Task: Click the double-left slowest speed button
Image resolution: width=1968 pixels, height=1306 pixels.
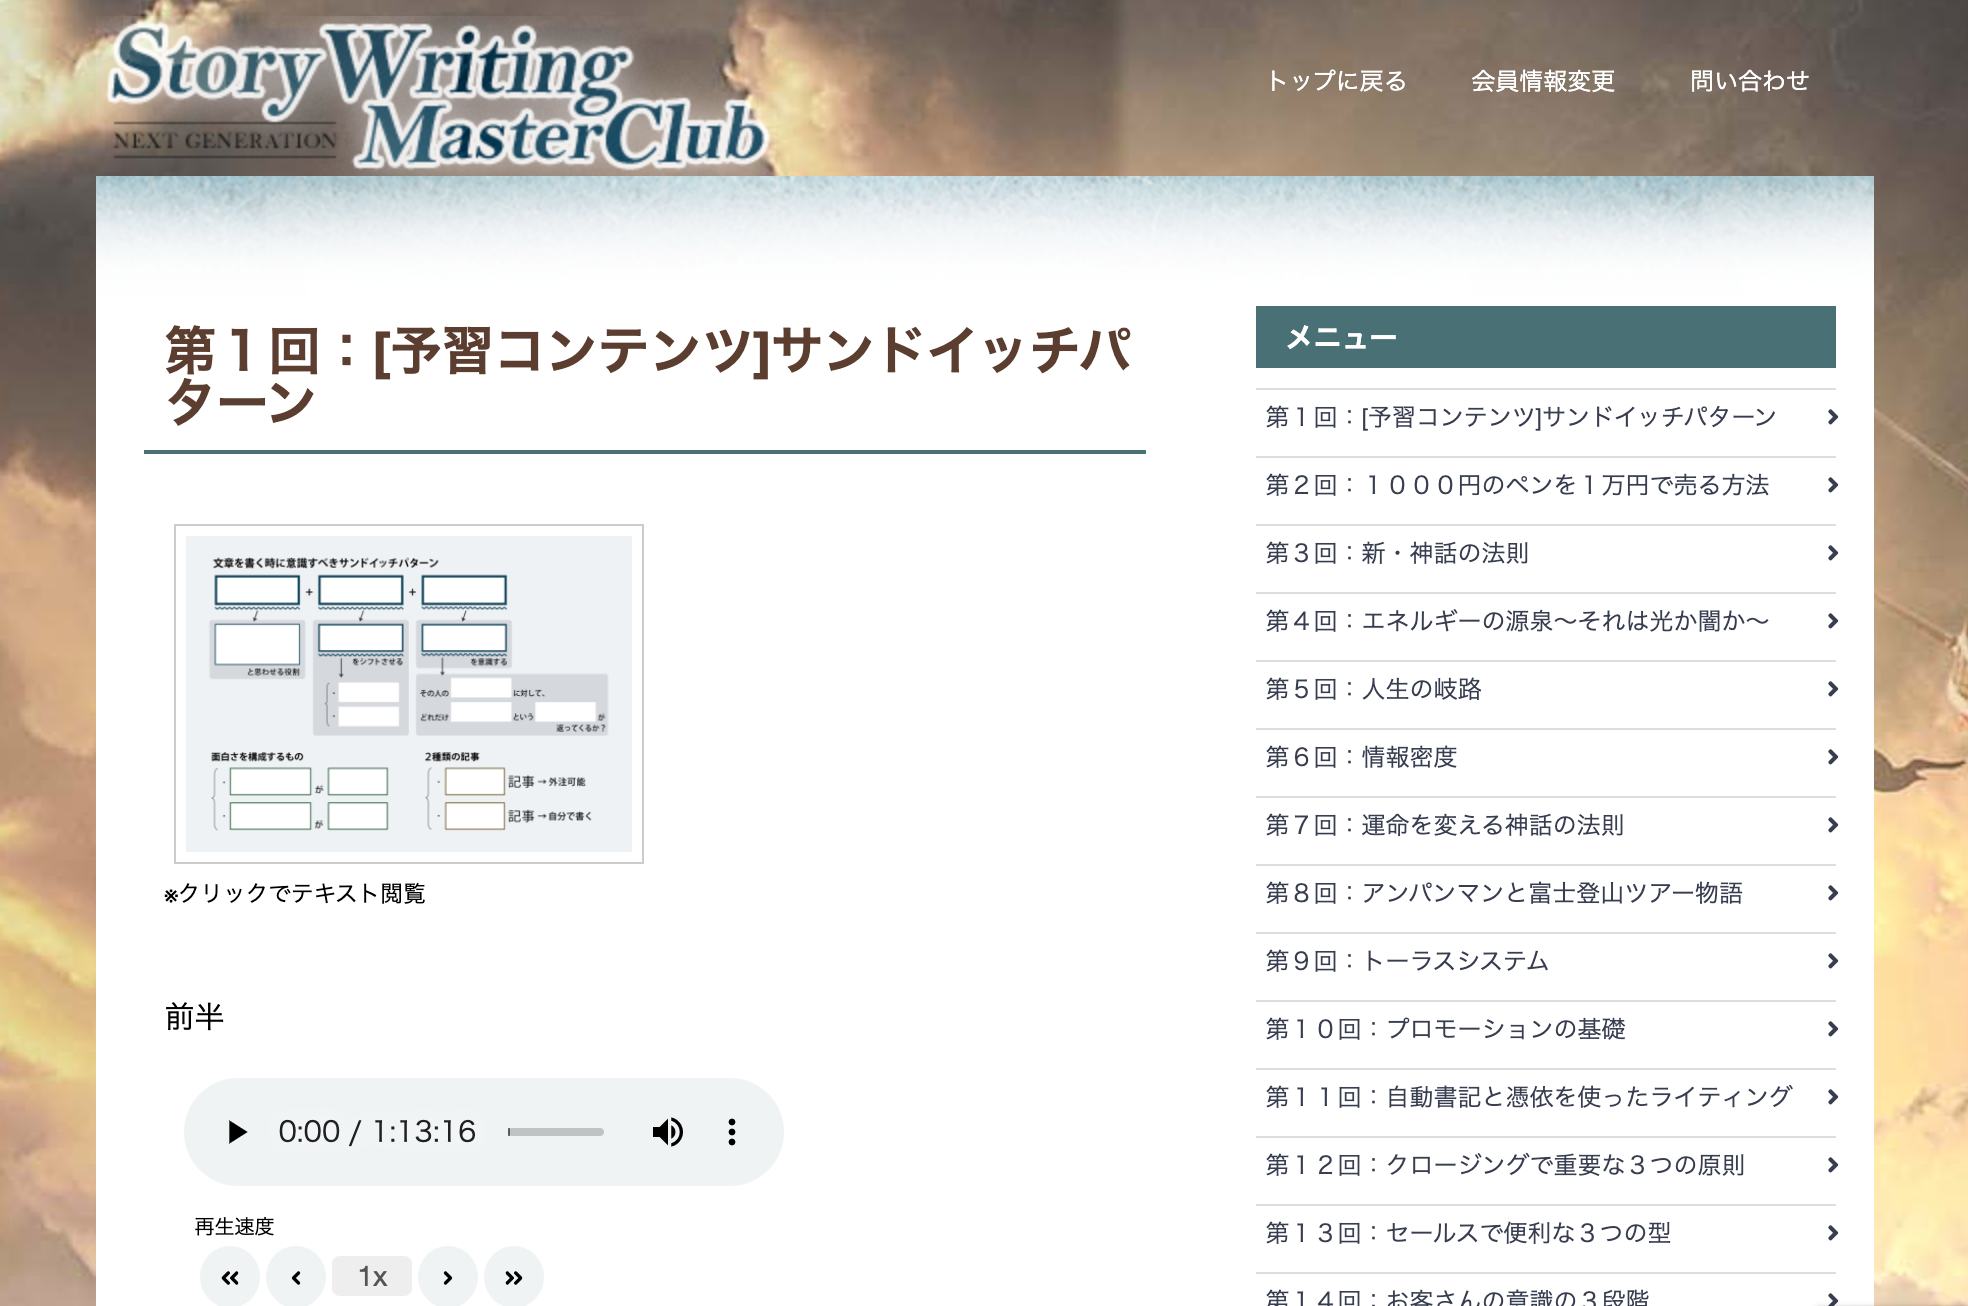Action: 230,1277
